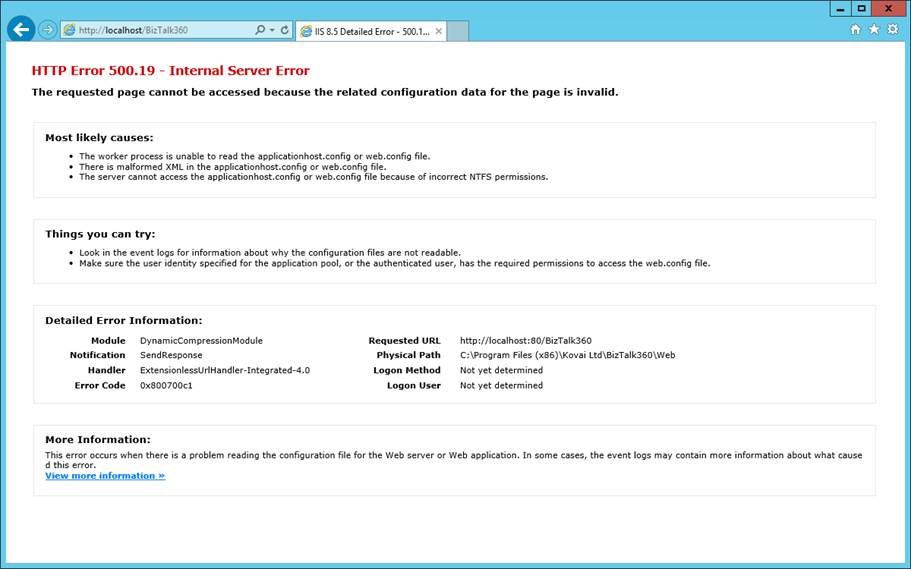Select the SendResponse notification value
Image resolution: width=911 pixels, height=569 pixels.
point(171,355)
